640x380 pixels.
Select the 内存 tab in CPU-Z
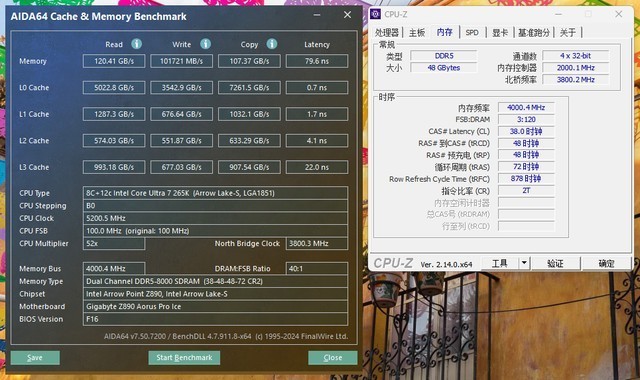click(444, 32)
